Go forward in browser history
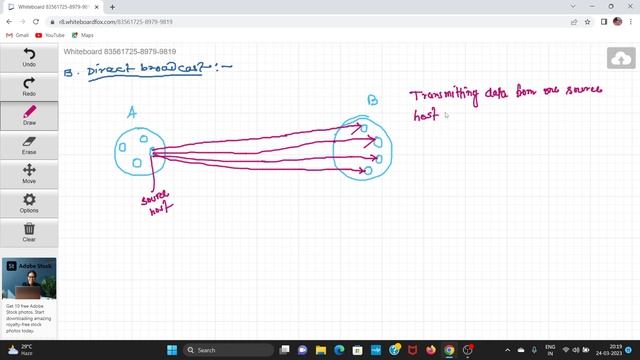 [x=22, y=22]
